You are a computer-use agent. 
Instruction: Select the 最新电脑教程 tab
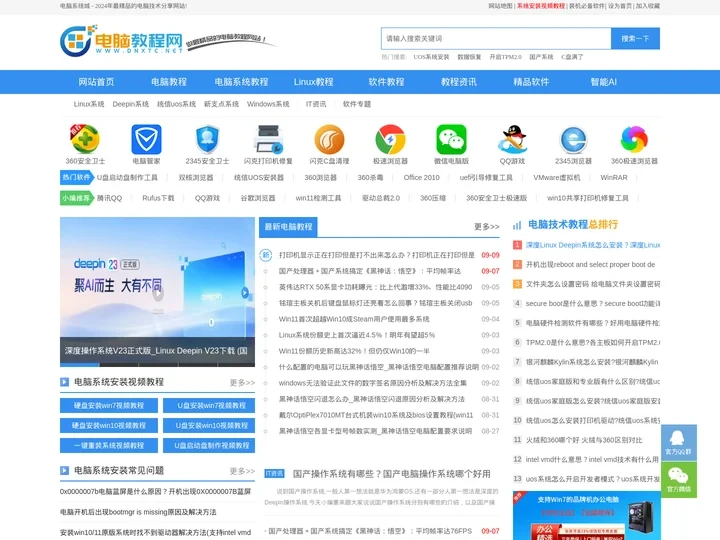tap(288, 227)
